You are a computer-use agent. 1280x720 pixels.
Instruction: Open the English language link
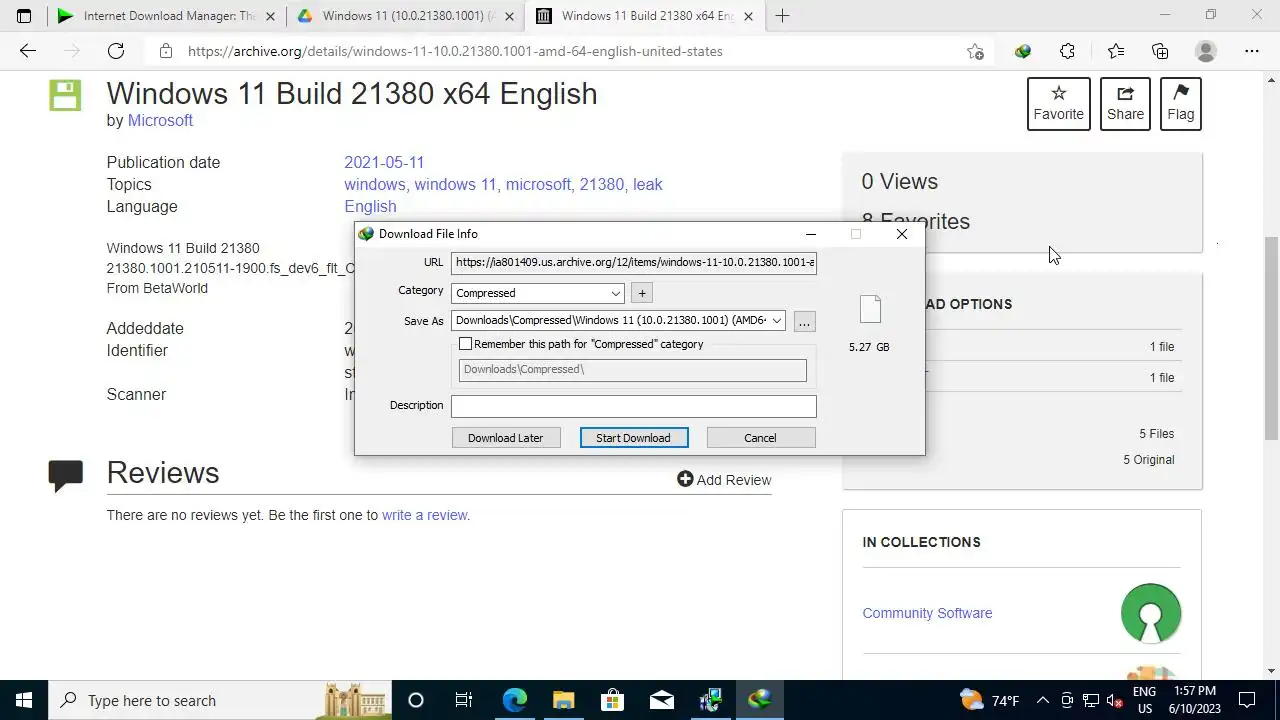tap(370, 206)
